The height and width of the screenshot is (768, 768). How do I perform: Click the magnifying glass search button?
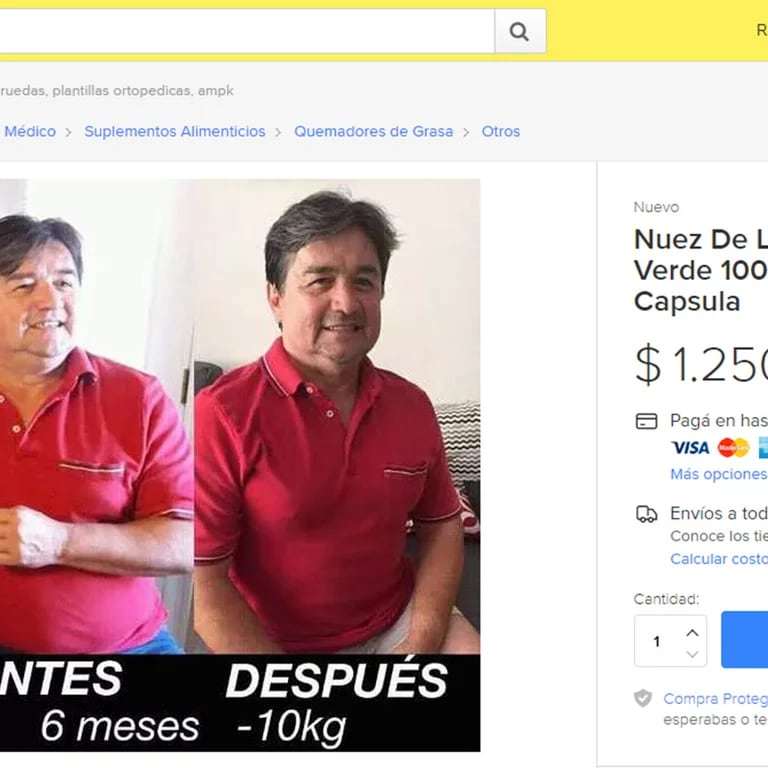click(520, 31)
